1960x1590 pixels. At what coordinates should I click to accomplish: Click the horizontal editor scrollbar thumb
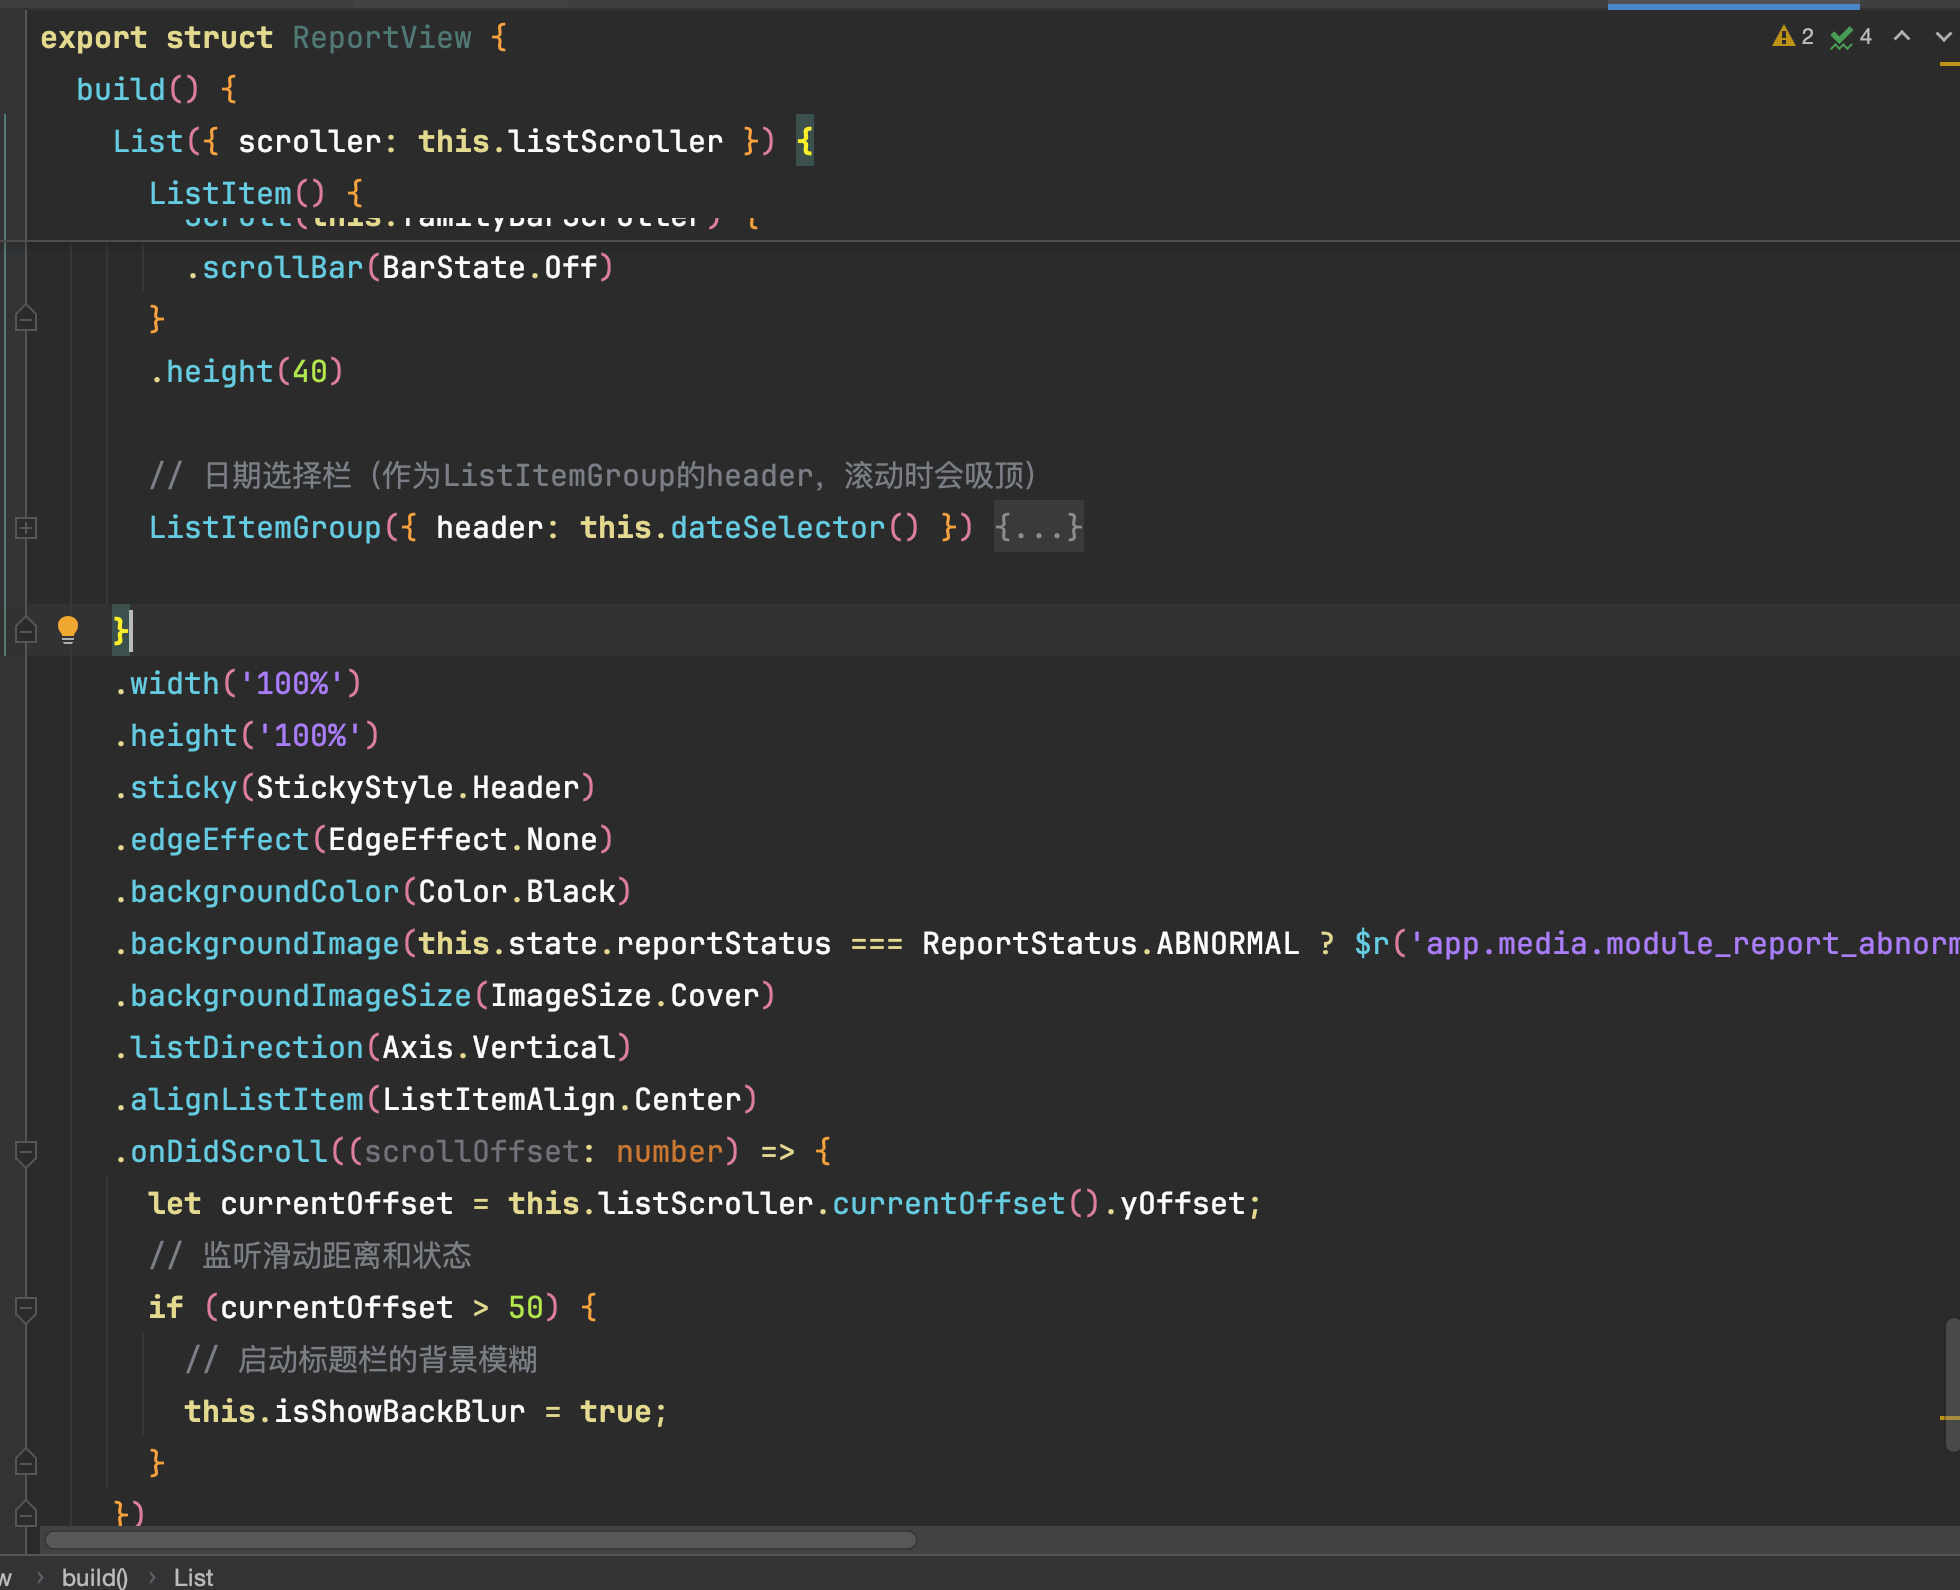pos(481,1540)
